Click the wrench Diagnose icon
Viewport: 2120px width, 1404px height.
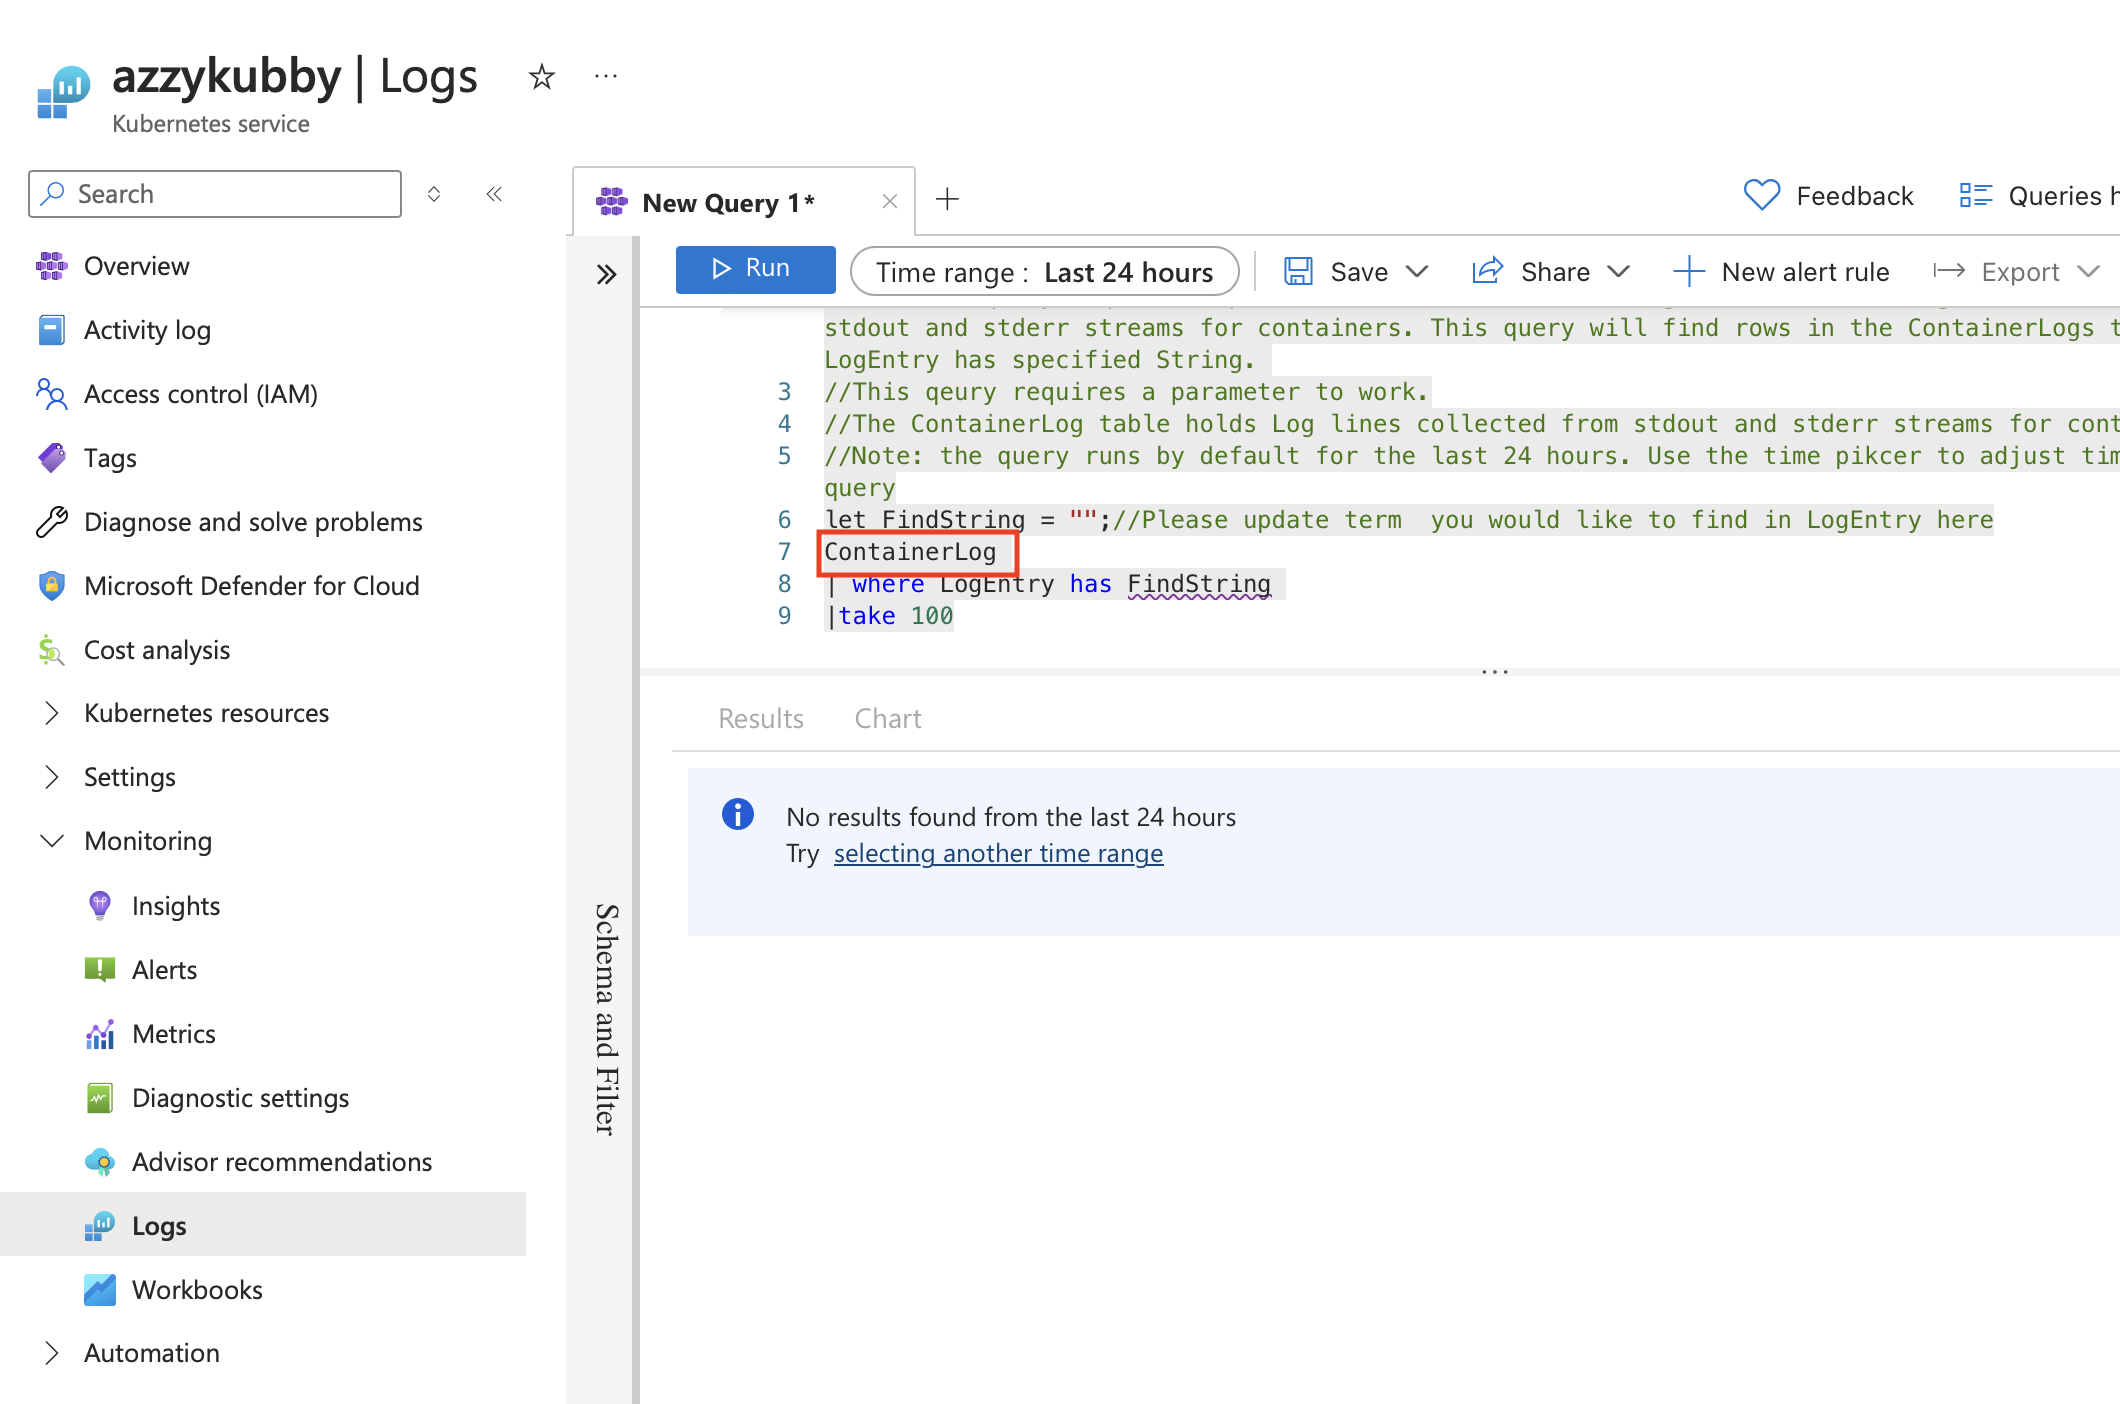pyautogui.click(x=52, y=522)
